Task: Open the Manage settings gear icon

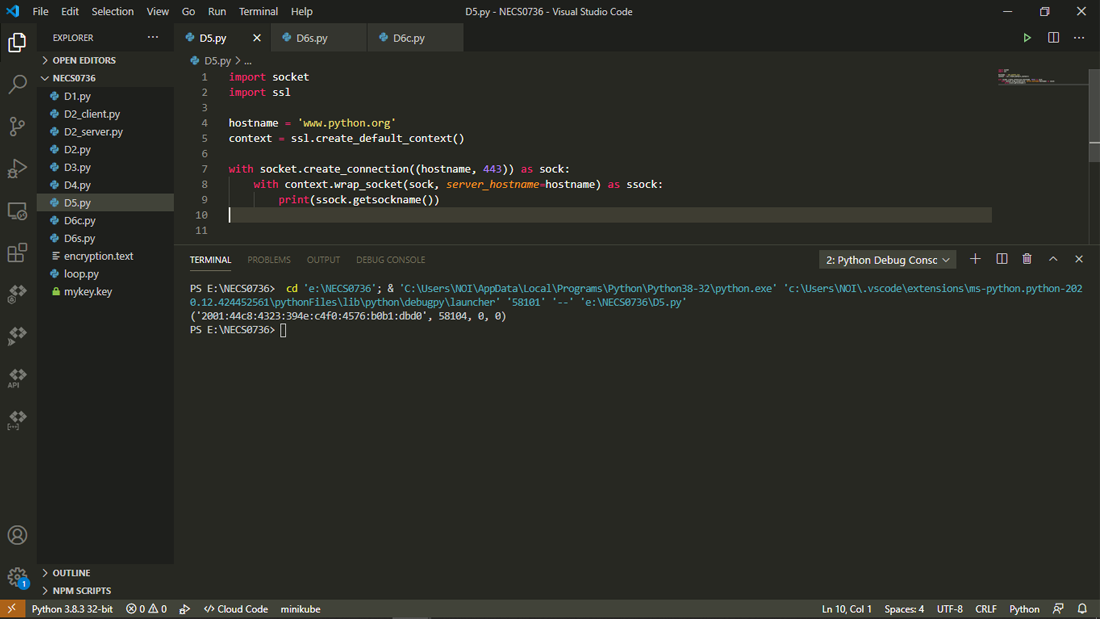Action: click(x=17, y=577)
